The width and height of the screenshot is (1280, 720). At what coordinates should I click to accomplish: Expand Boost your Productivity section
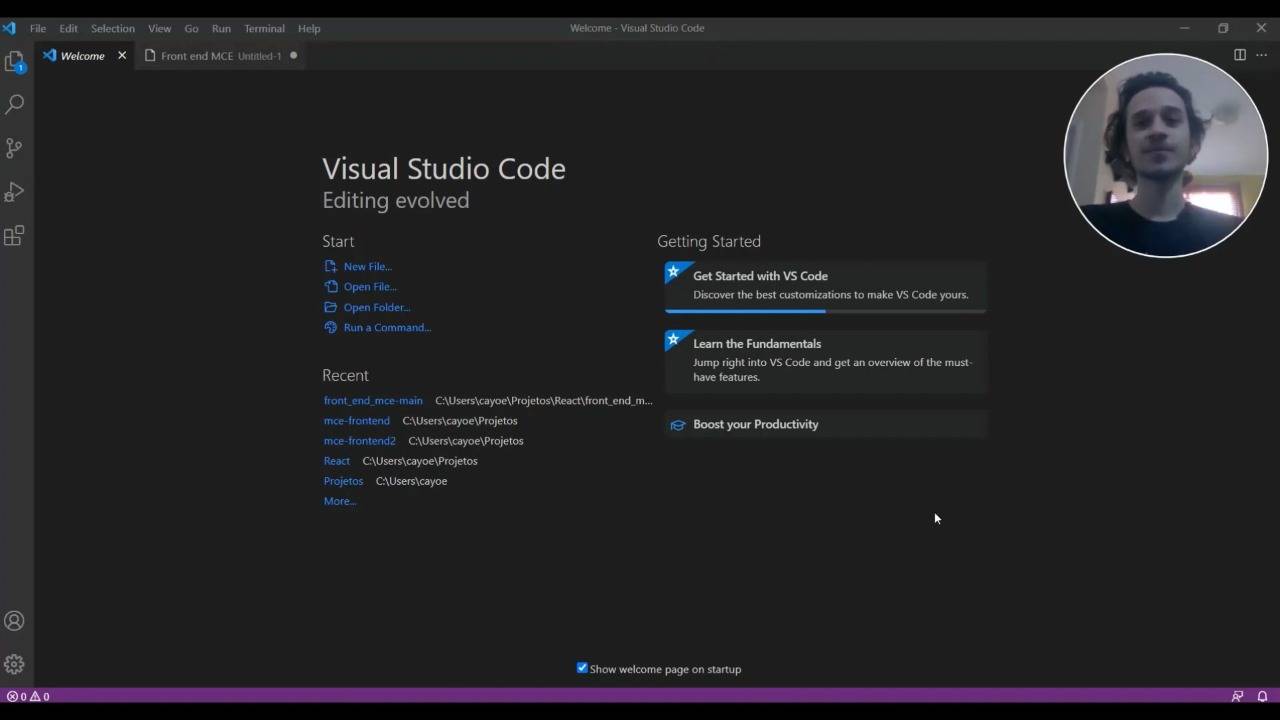pos(755,424)
